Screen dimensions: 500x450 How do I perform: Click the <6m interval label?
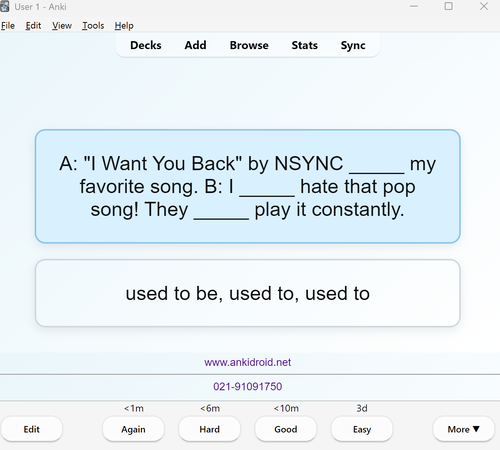pos(210,408)
